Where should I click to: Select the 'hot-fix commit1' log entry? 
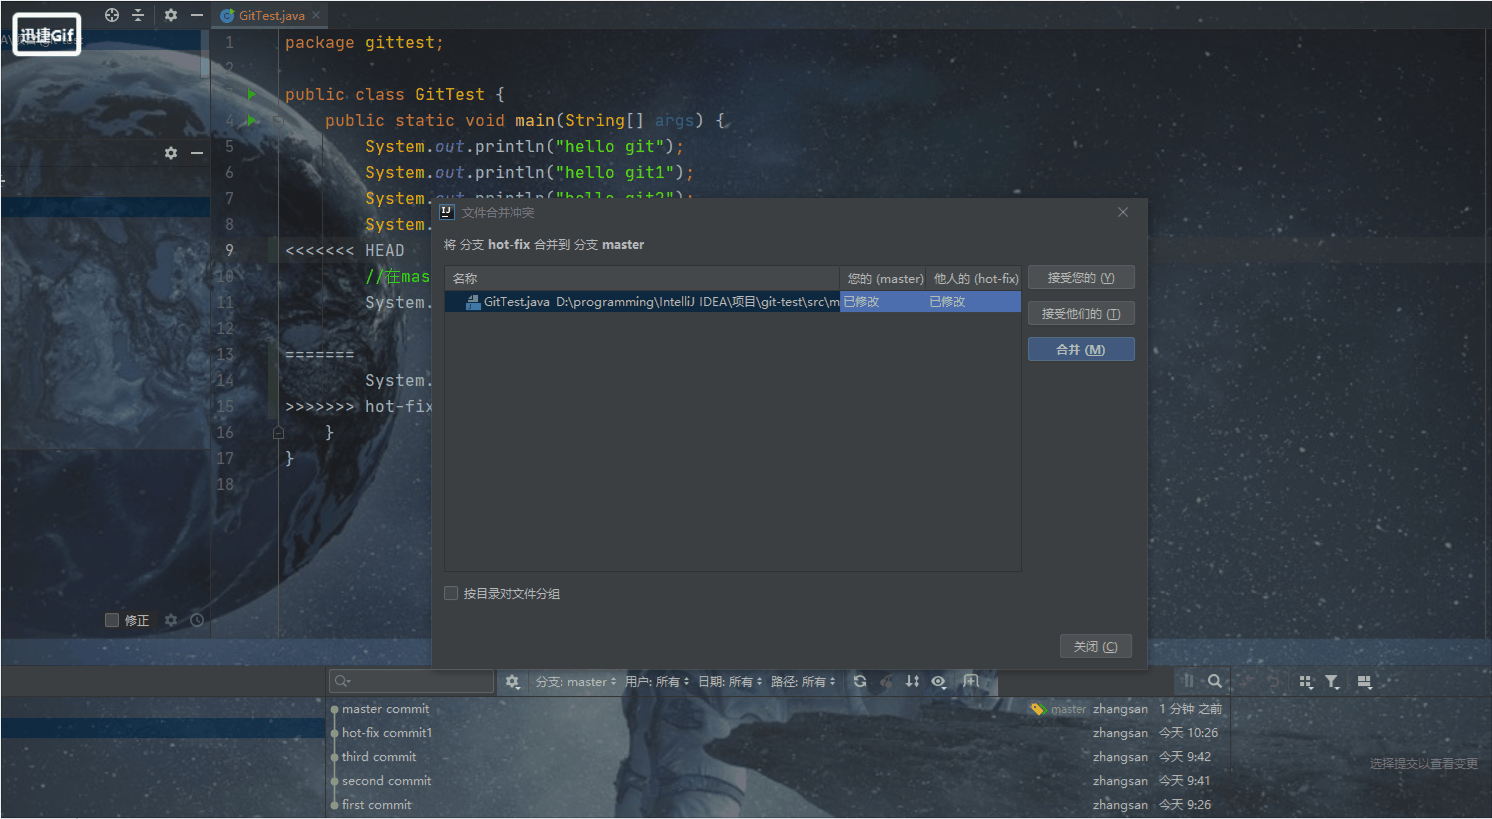point(387,733)
